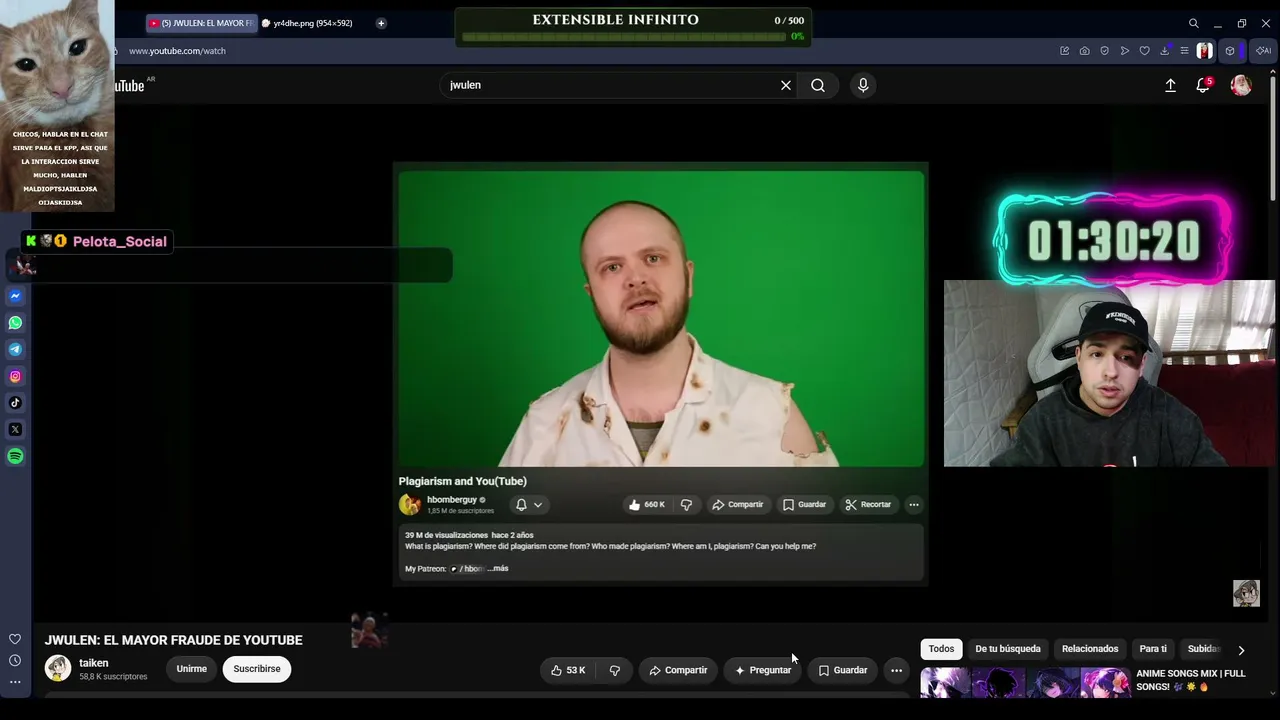The width and height of the screenshot is (1280, 720).
Task: Open Messenger from the browser sidebar
Action: tap(15, 296)
